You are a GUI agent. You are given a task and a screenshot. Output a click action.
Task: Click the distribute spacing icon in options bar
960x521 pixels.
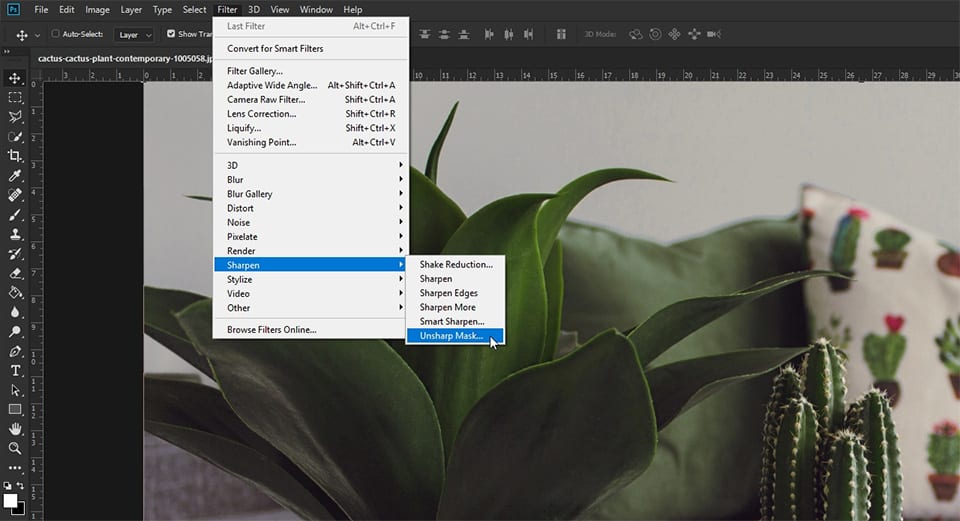tap(561, 34)
